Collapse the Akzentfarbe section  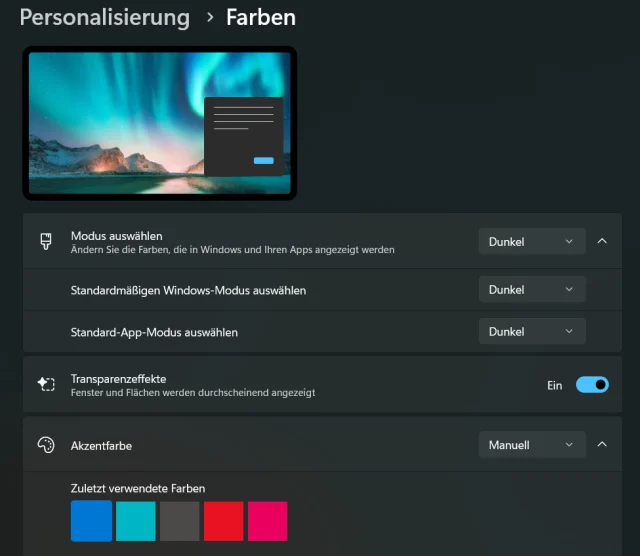(x=602, y=445)
